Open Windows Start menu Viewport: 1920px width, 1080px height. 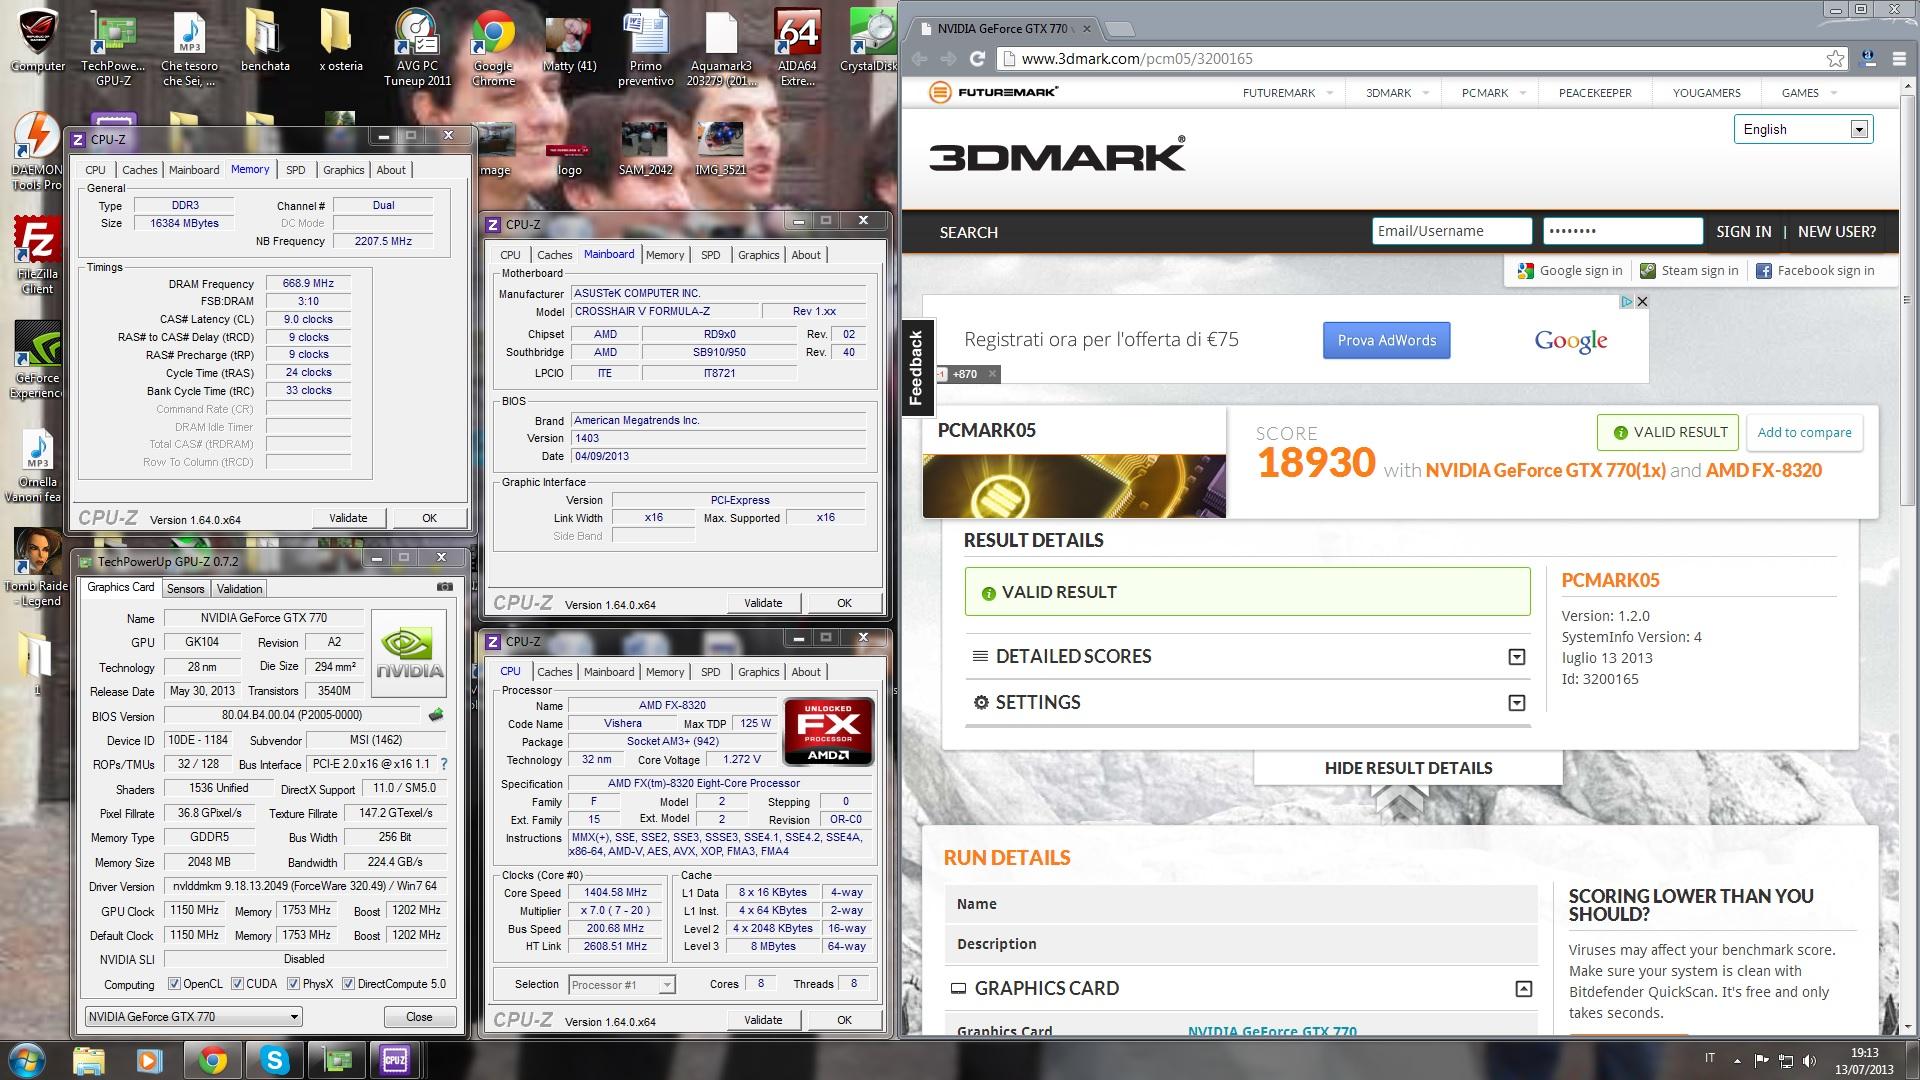click(x=27, y=1060)
